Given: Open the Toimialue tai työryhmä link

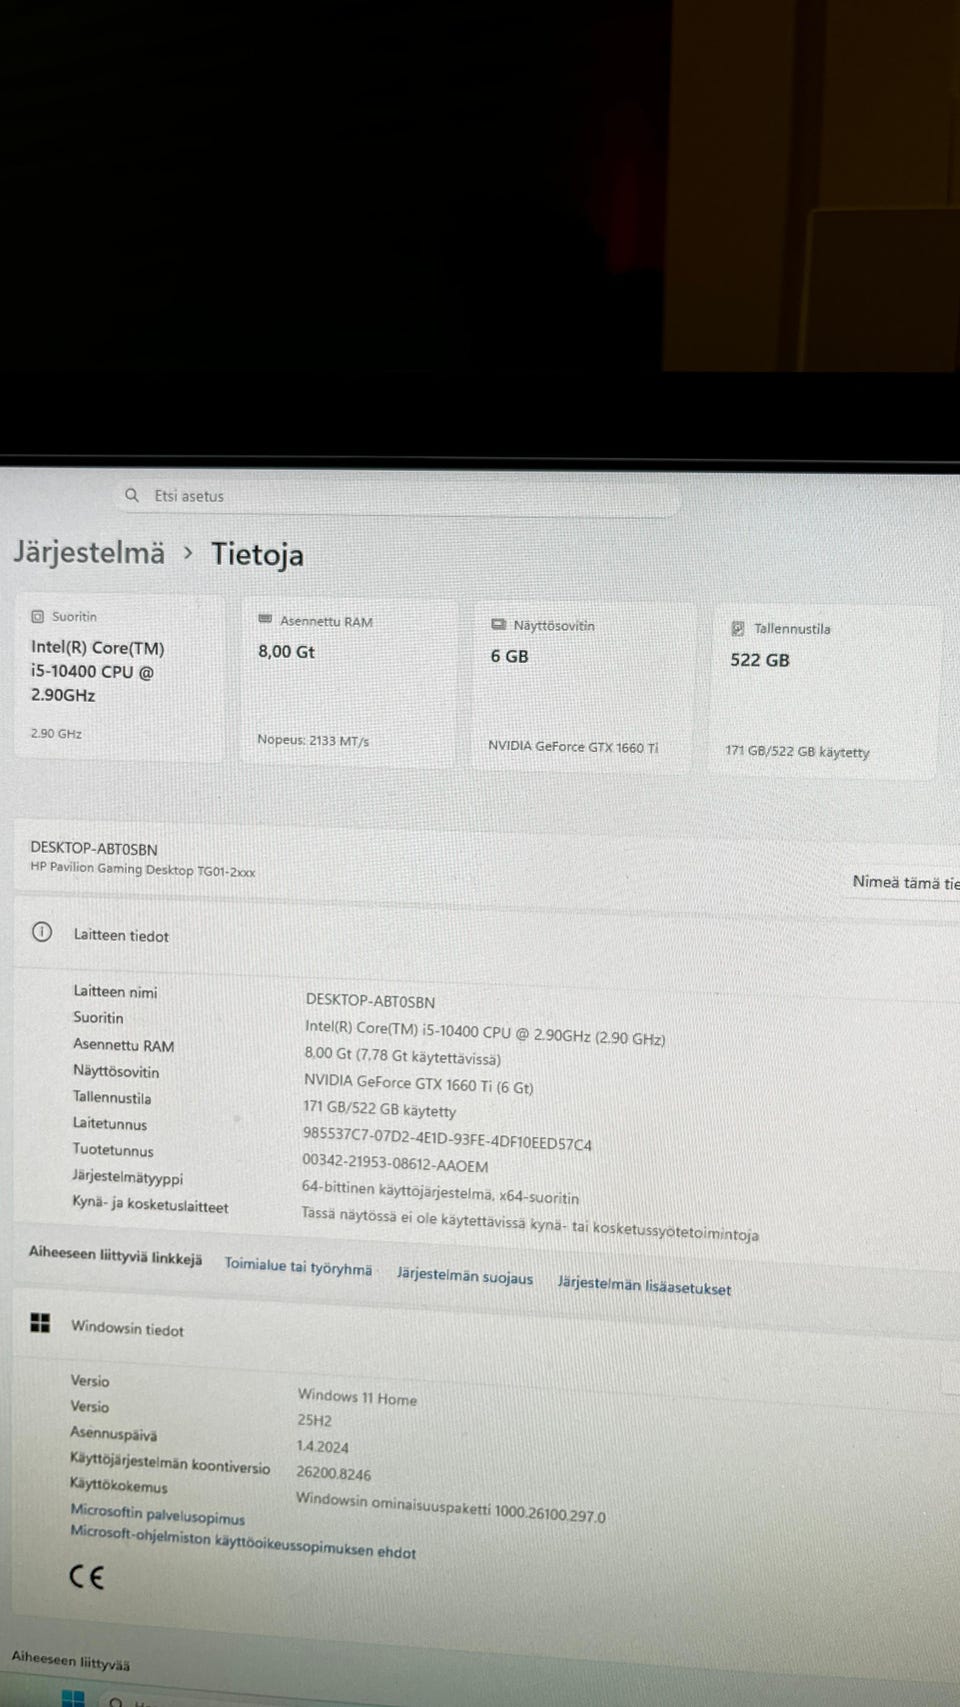Looking at the screenshot, I should click(298, 1267).
